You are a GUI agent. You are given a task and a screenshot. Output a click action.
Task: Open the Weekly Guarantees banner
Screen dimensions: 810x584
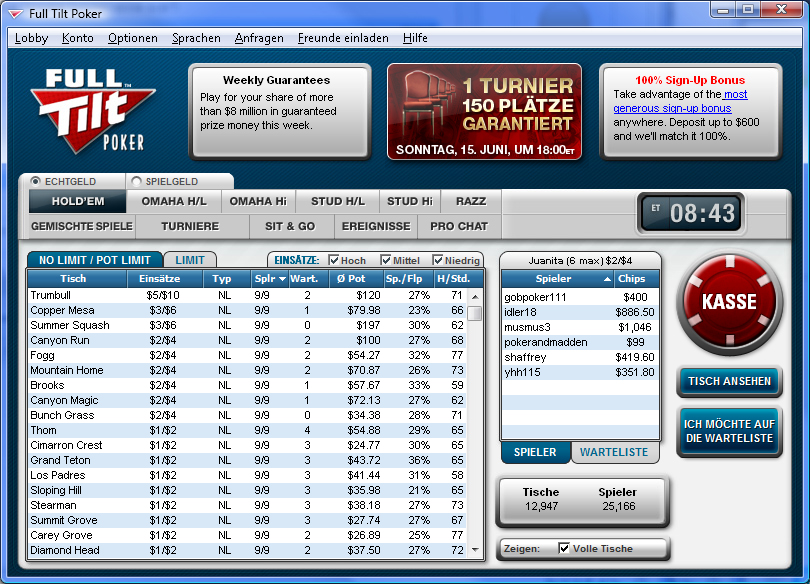point(280,112)
